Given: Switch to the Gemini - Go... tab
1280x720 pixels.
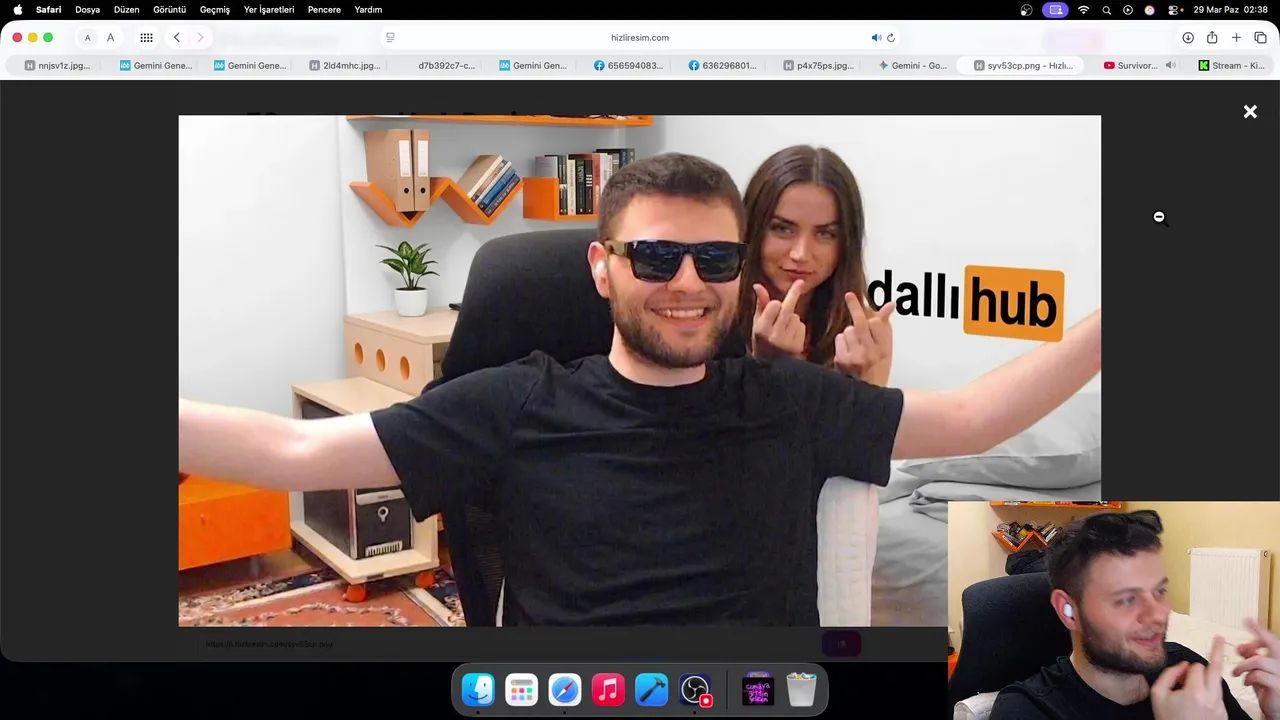Looking at the screenshot, I should [913, 66].
